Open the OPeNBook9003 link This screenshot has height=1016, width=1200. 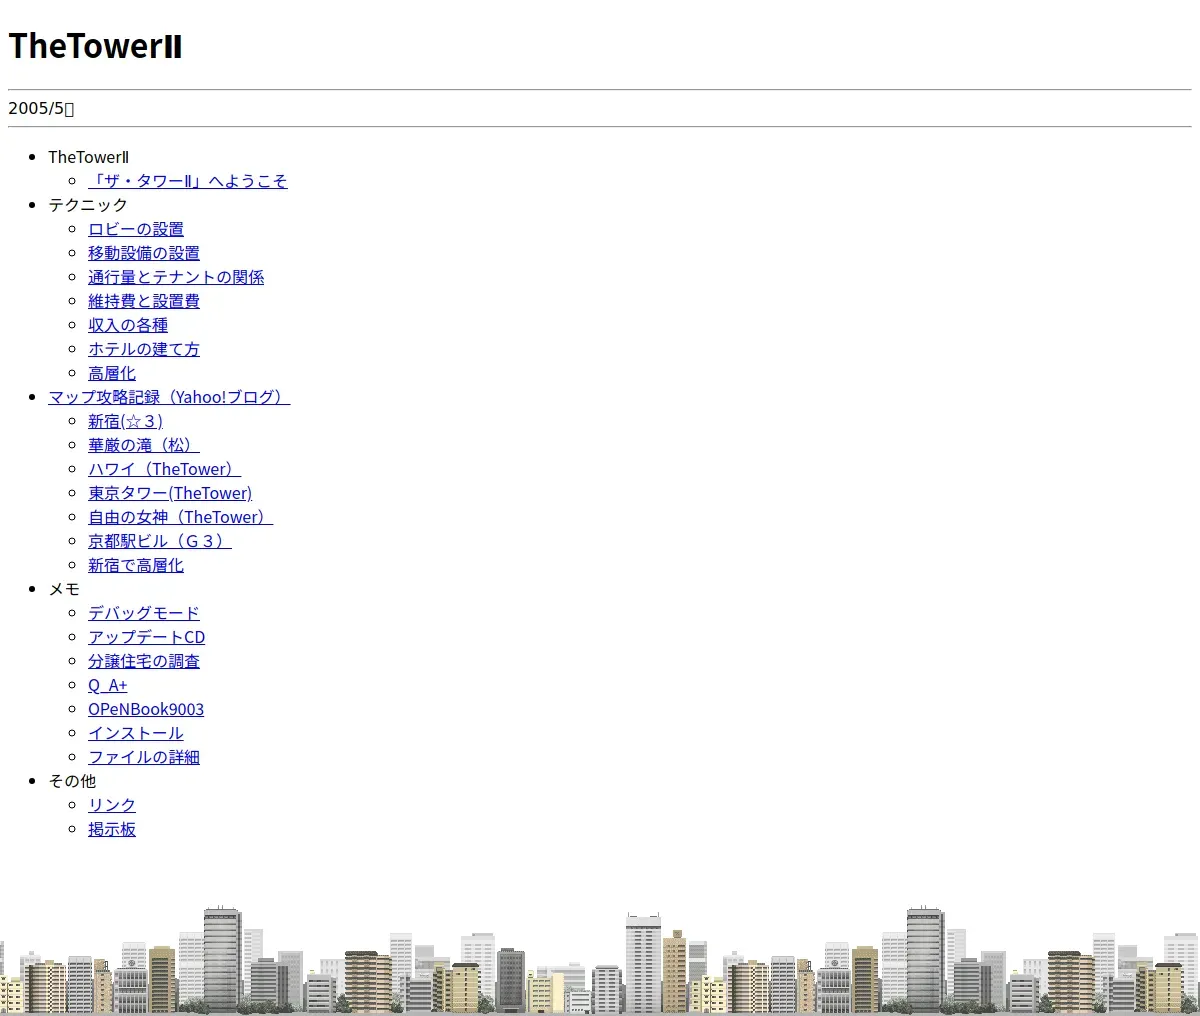pos(146,709)
